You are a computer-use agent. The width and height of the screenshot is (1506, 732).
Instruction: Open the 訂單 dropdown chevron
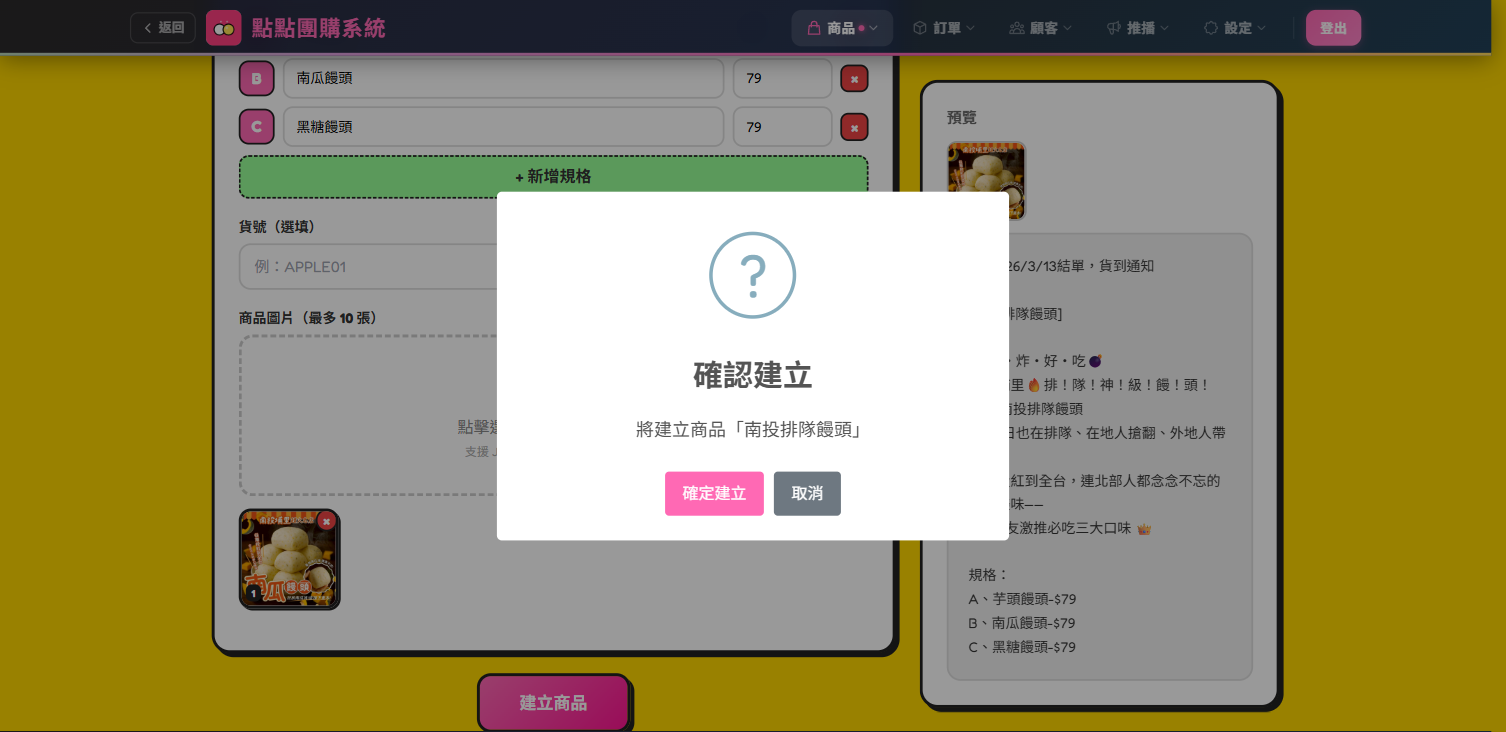[x=968, y=28]
